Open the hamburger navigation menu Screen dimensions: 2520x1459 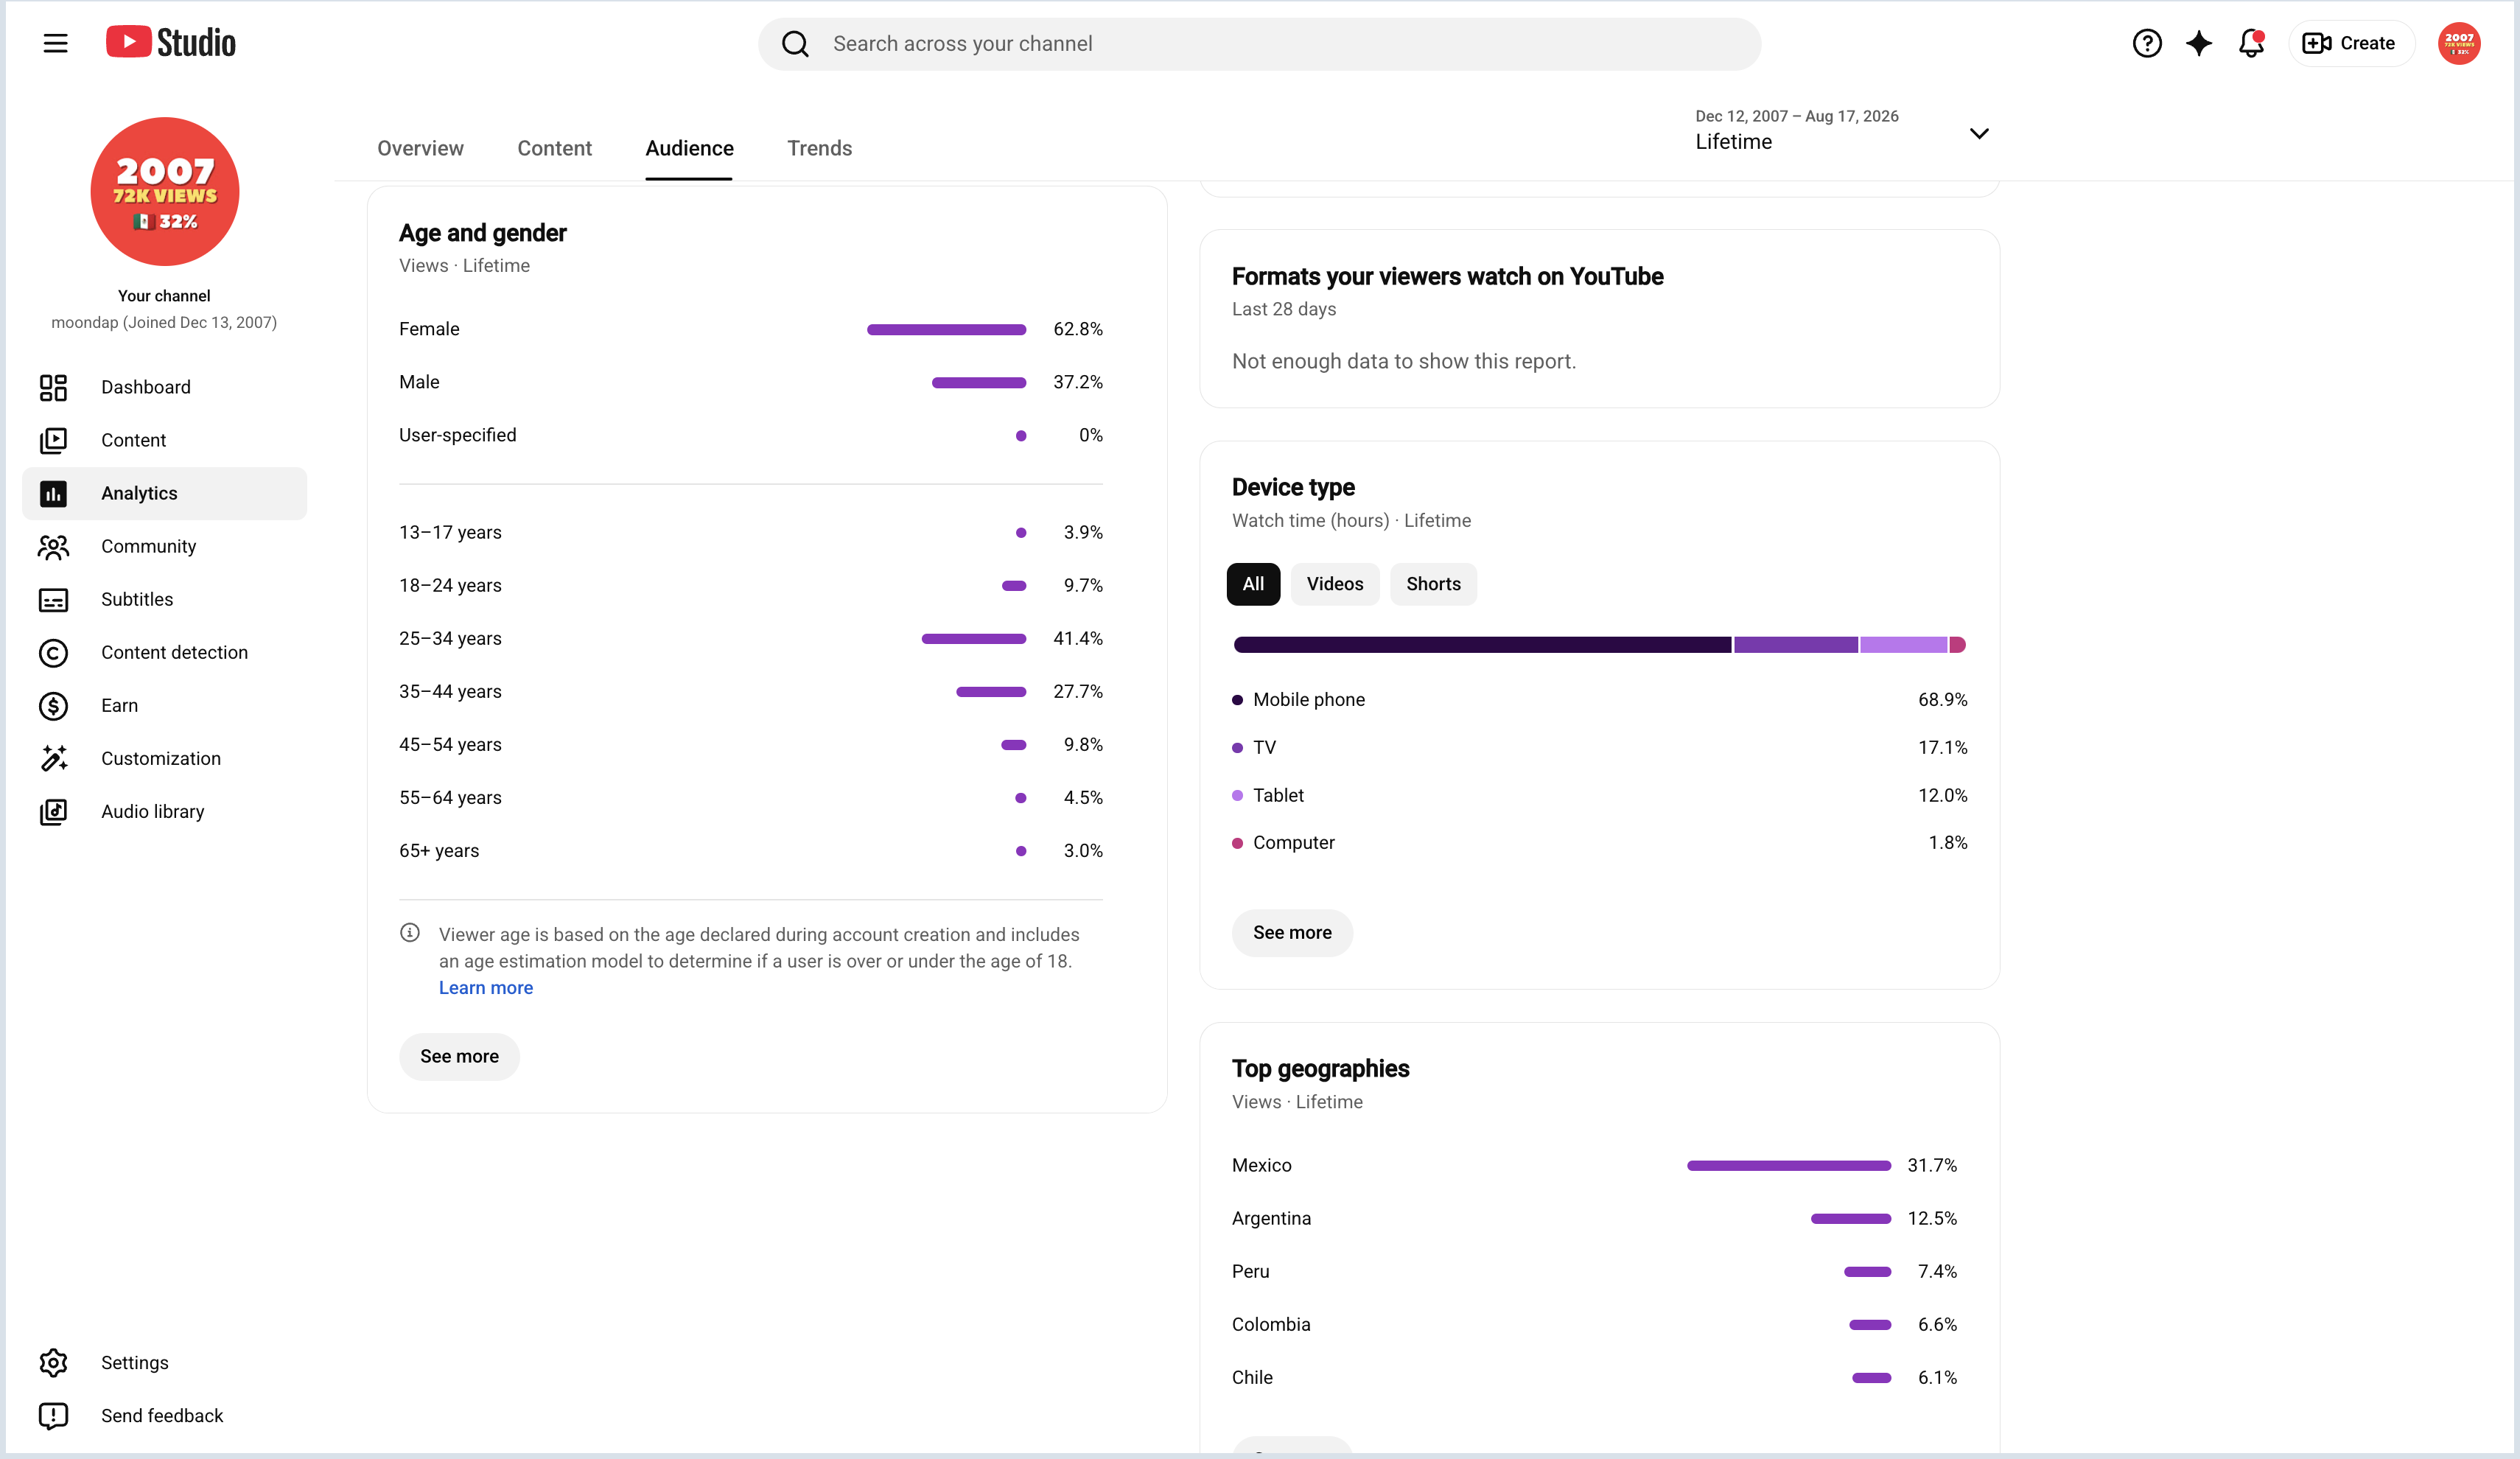tap(55, 43)
